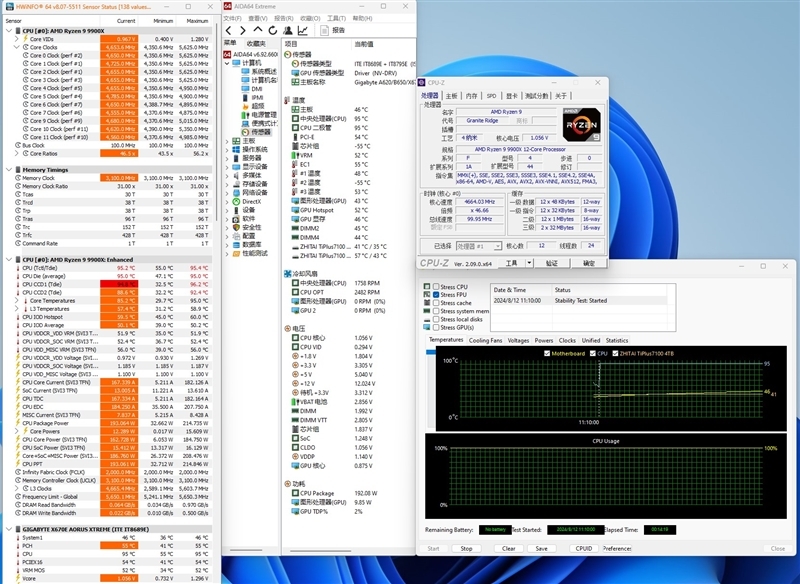Image resolution: width=800 pixels, height=584 pixels.
Task: Click the report page icon in AIDA64 toolbar
Action: 322,30
